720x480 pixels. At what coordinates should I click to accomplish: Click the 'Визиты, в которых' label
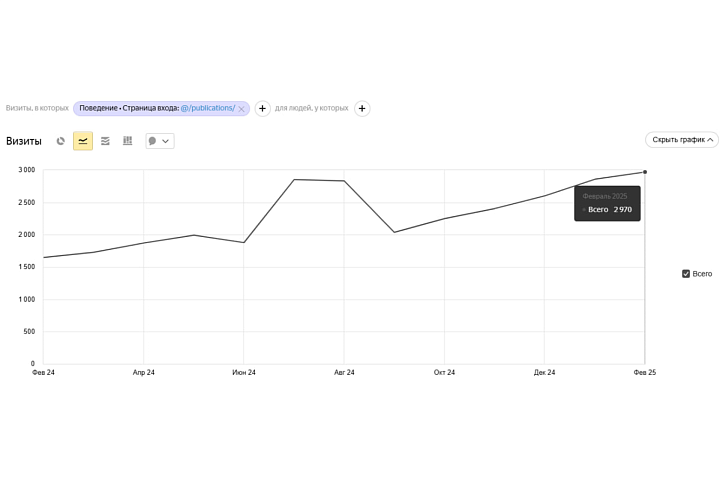(37, 108)
